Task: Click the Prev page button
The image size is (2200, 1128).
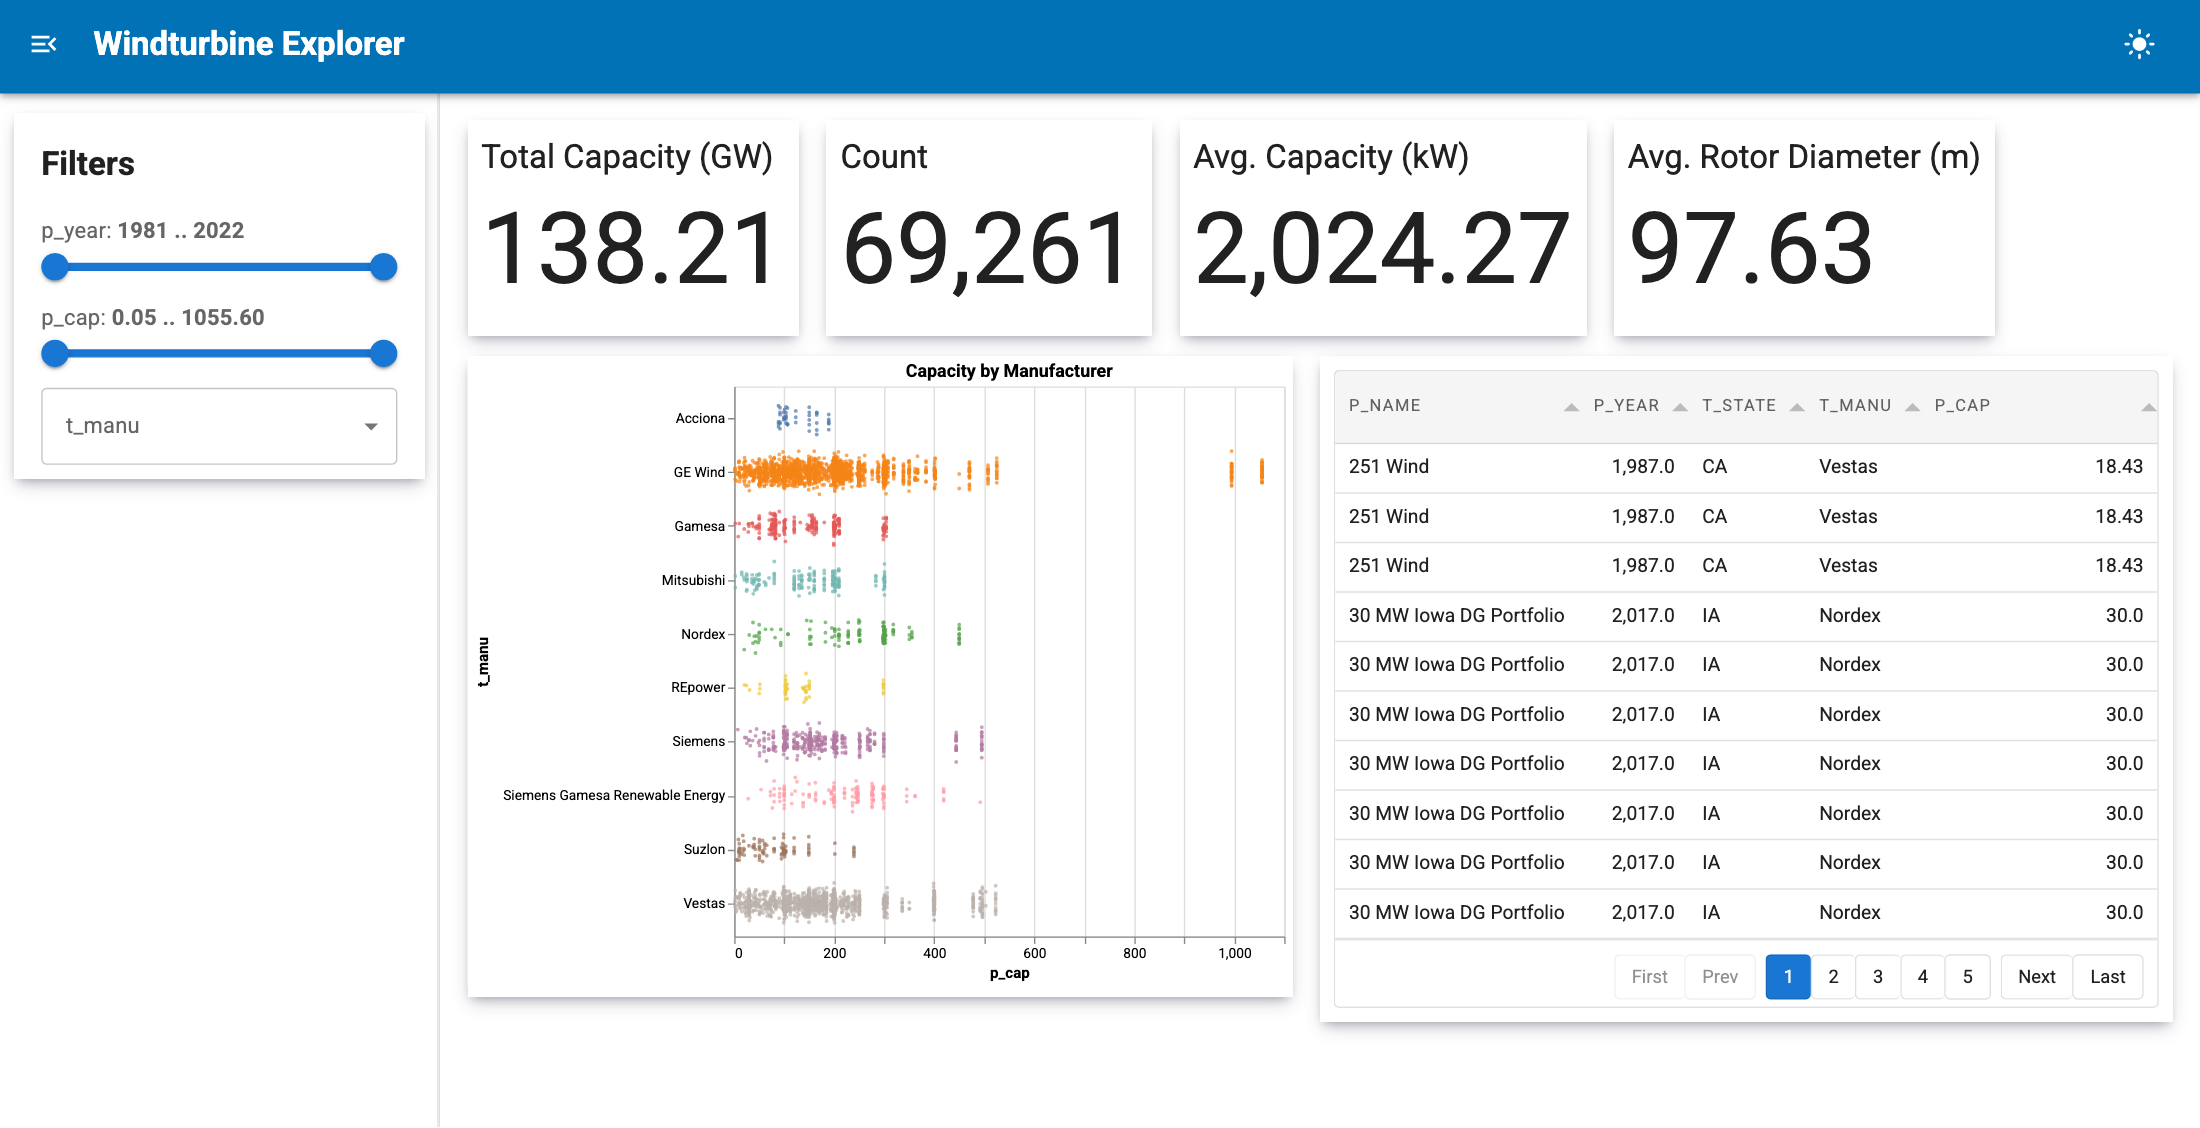Action: (1720, 977)
